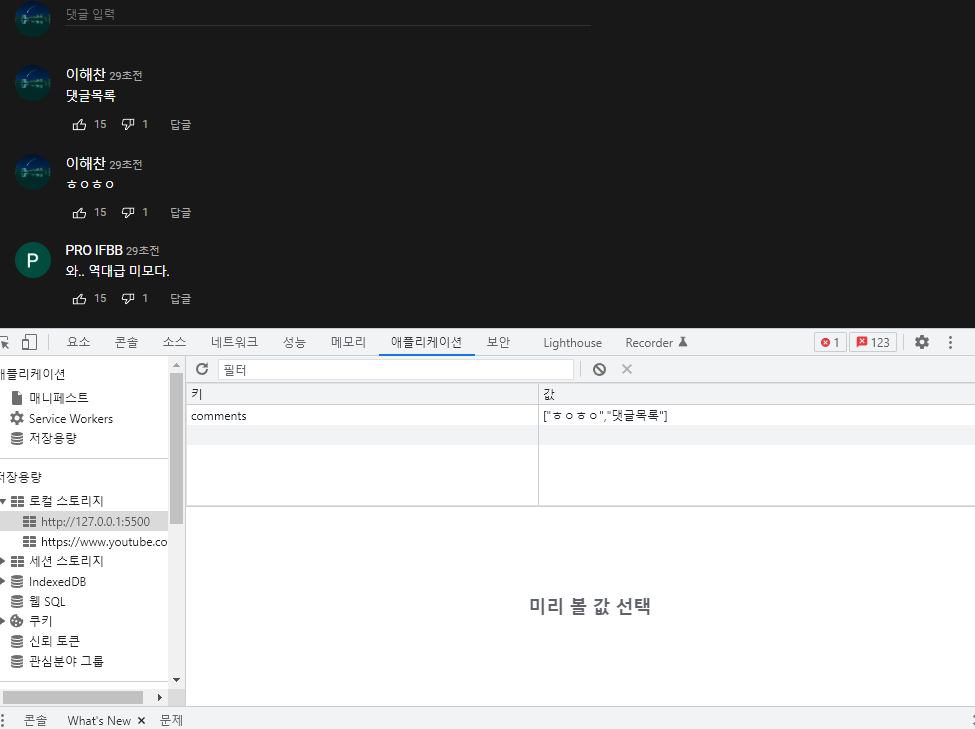Screen dimensions: 975x729
Task: Open drawer three-dot menu at bottom-left
Action: coord(3,720)
